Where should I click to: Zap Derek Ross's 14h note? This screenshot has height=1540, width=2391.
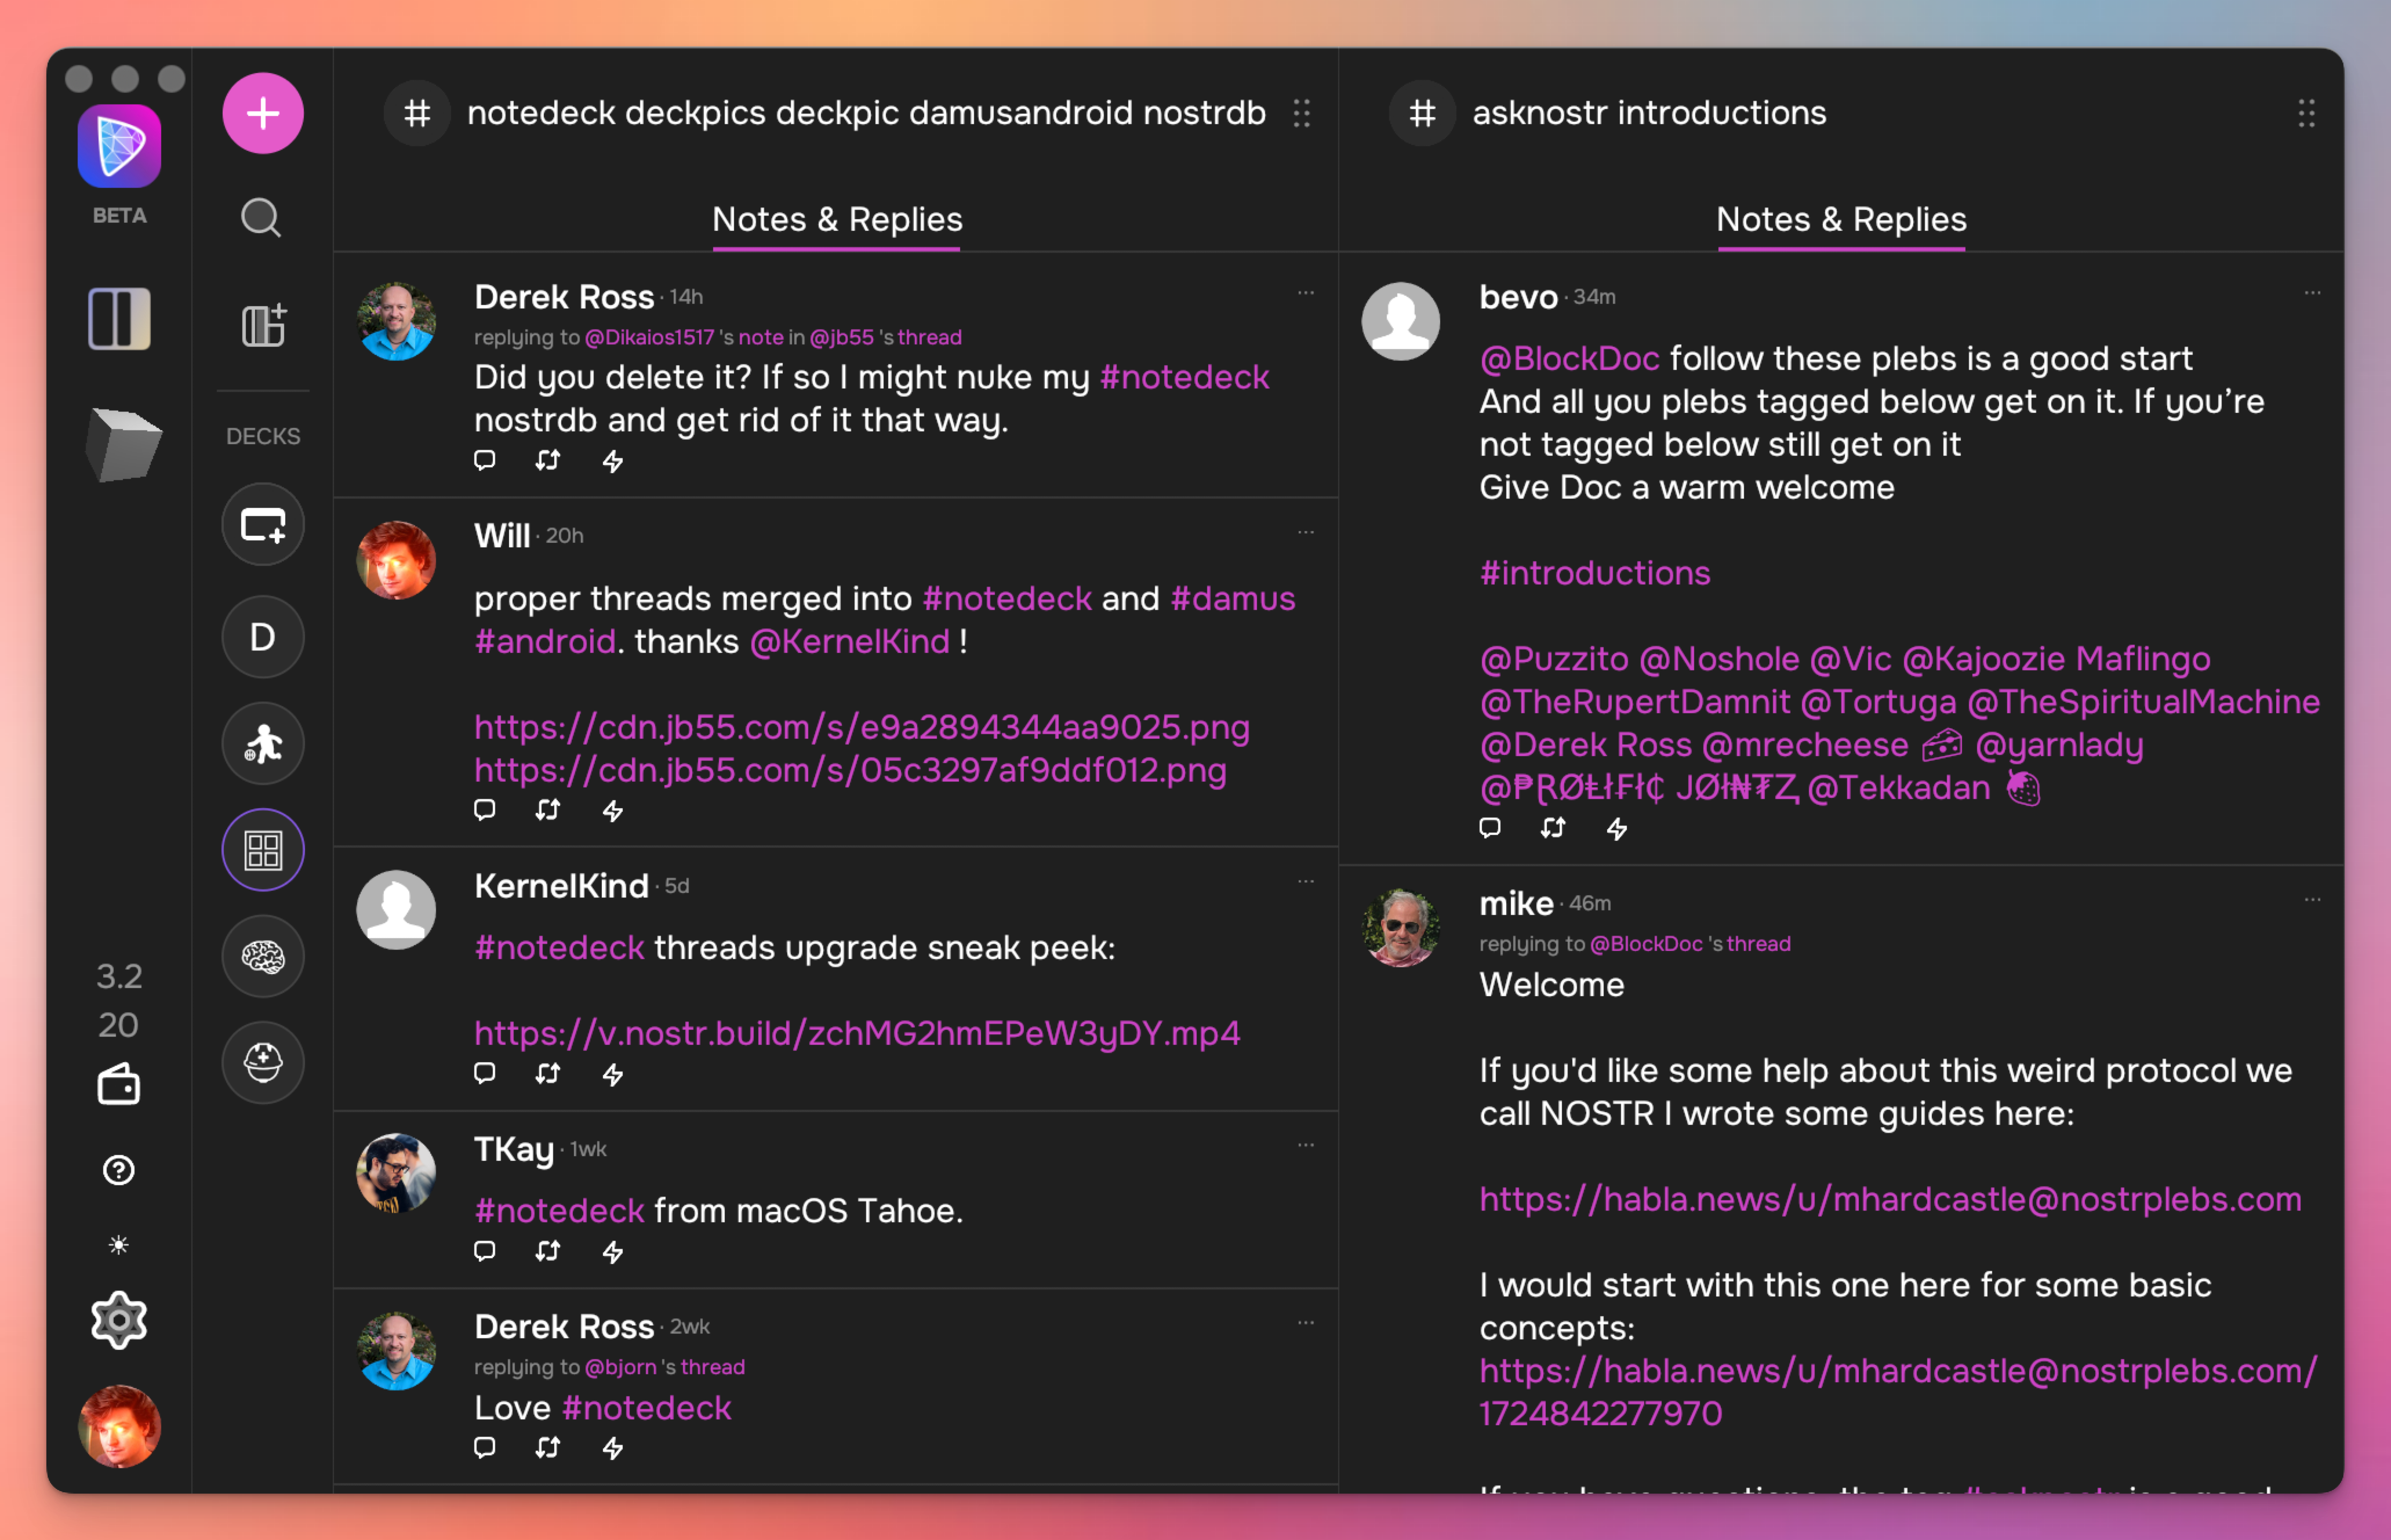pos(613,461)
